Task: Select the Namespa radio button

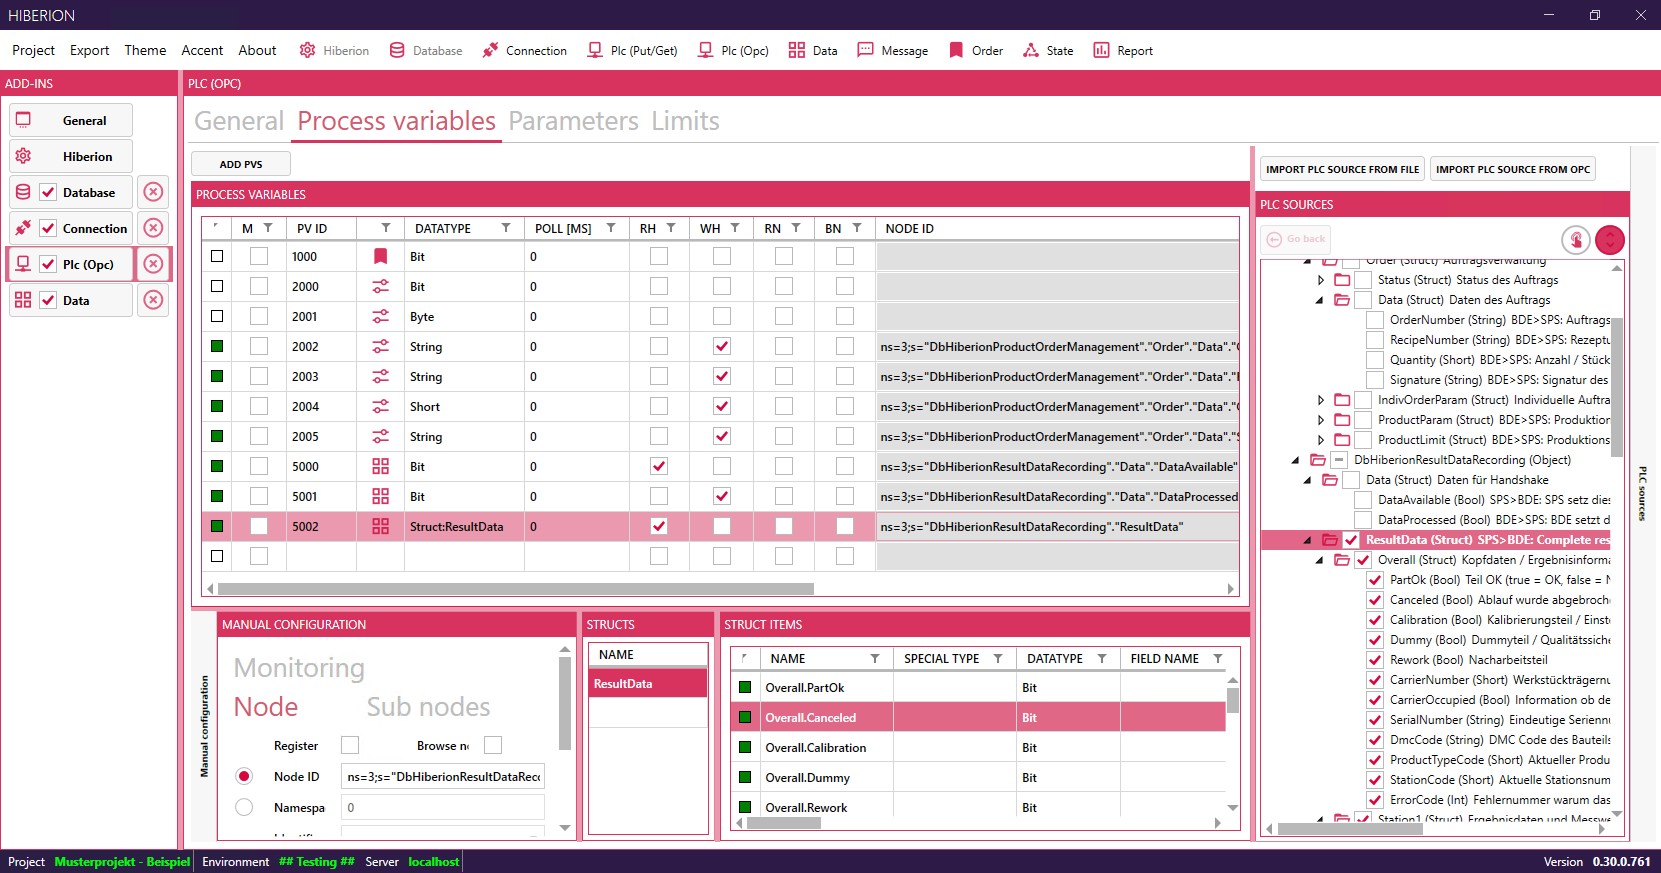Action: (x=244, y=807)
